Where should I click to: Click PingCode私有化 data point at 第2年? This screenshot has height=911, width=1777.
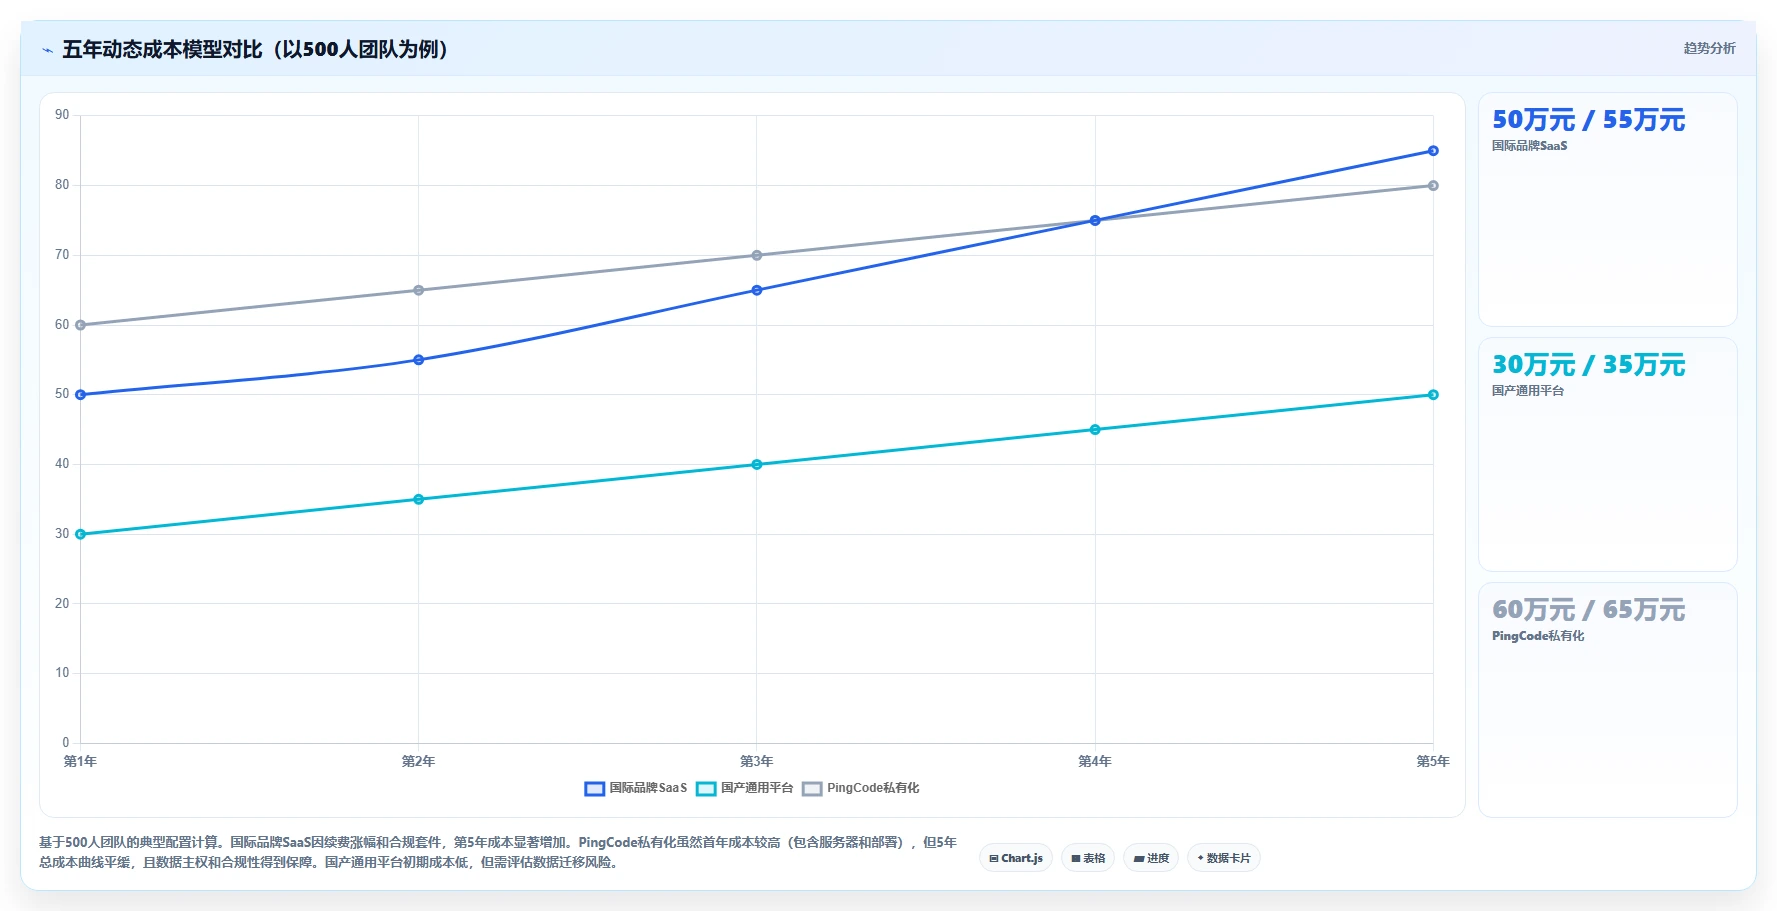click(419, 290)
